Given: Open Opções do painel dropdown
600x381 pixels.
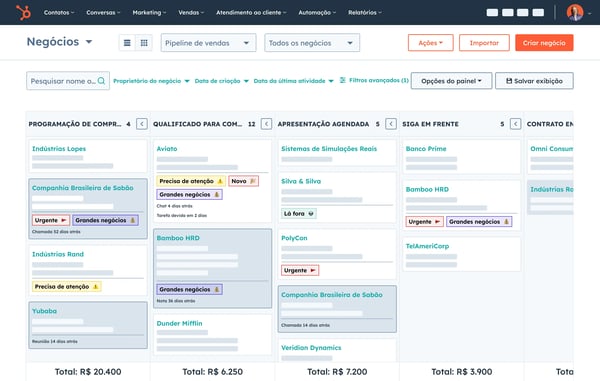Looking at the screenshot, I should (452, 81).
